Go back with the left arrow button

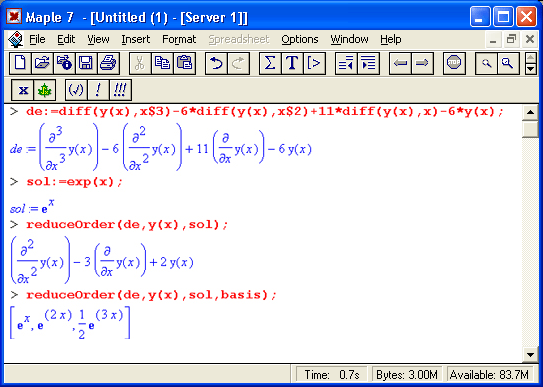(x=400, y=63)
